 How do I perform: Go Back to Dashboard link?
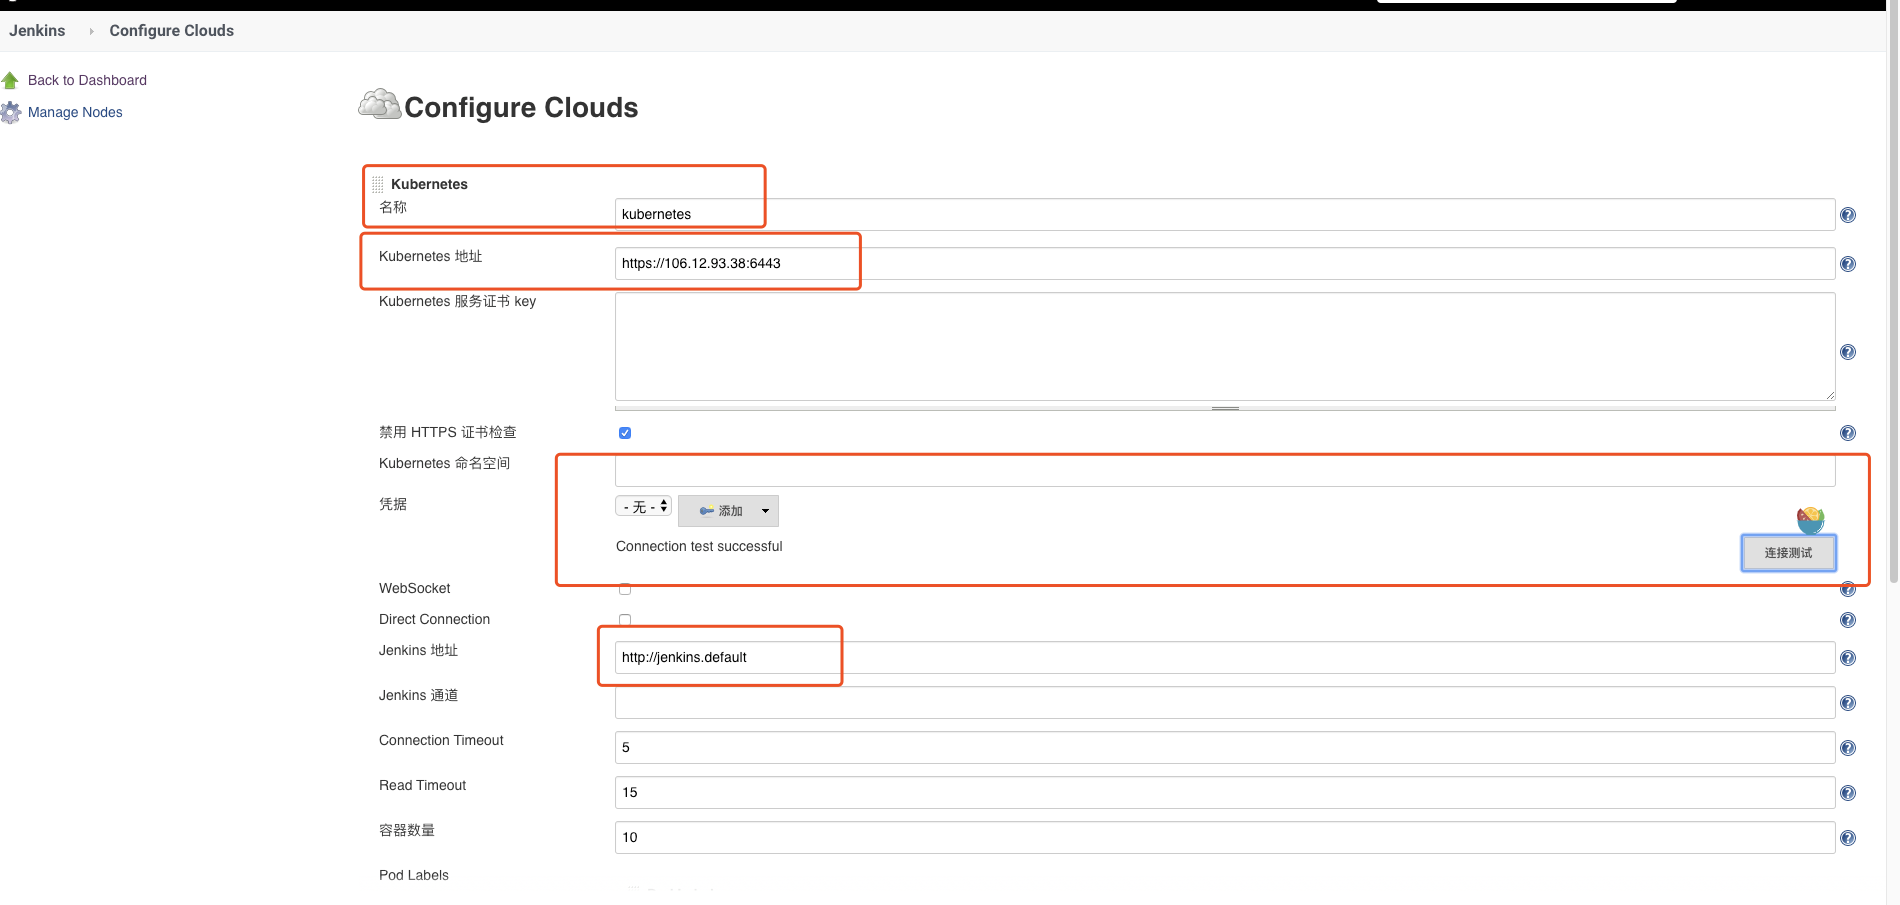[87, 80]
